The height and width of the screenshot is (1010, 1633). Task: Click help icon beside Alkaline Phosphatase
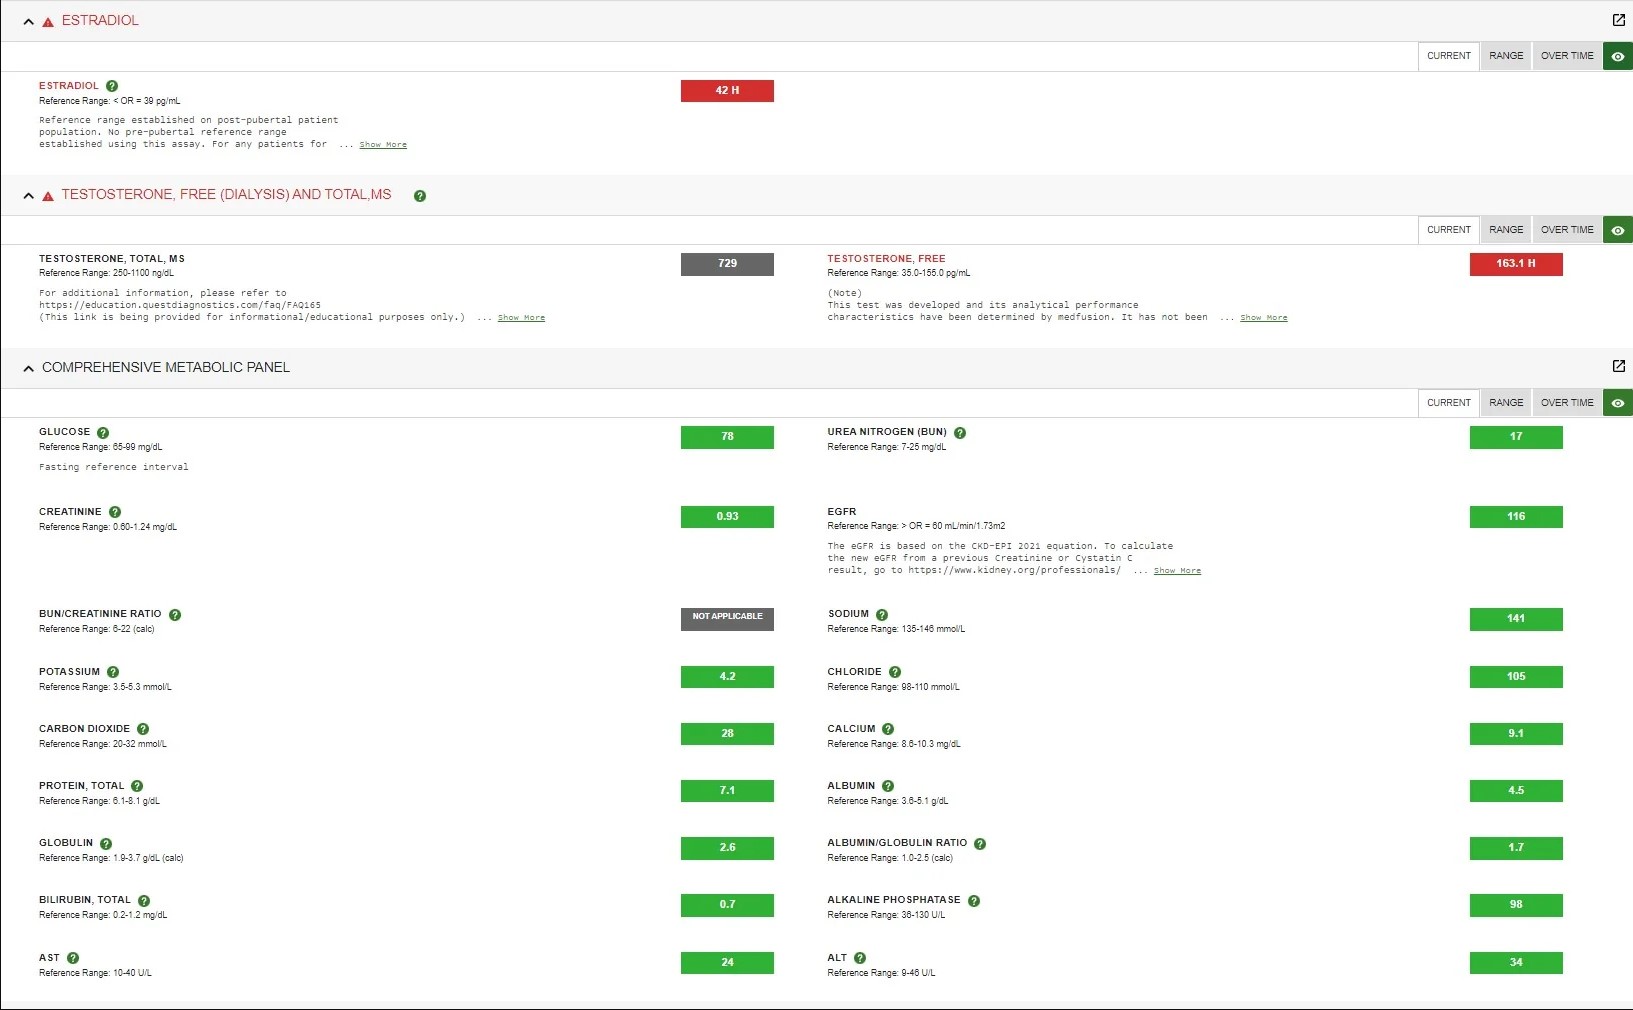[x=974, y=901]
